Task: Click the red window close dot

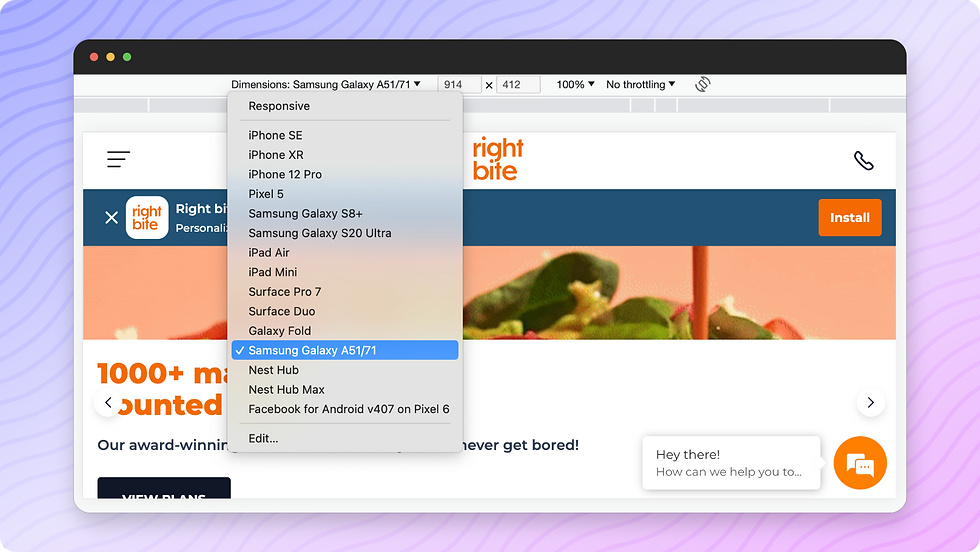Action: tap(94, 57)
